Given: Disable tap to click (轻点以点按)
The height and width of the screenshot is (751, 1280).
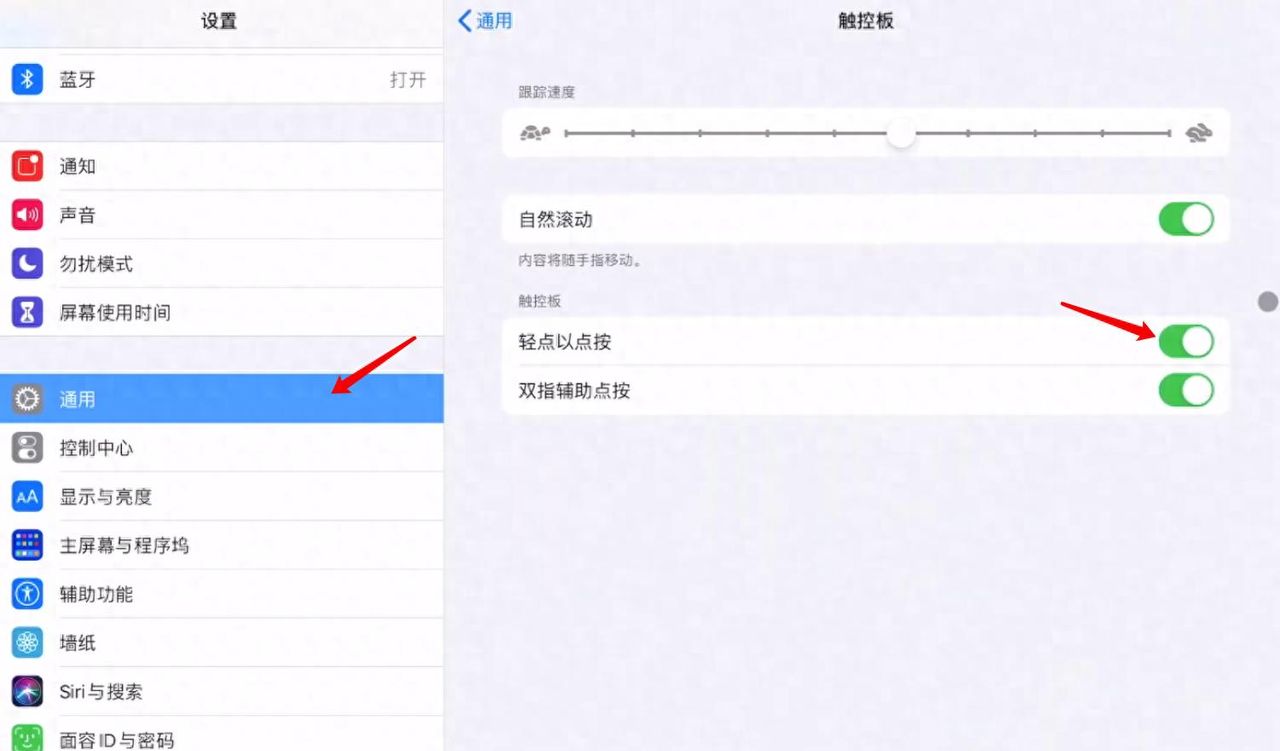Looking at the screenshot, I should pyautogui.click(x=1186, y=341).
